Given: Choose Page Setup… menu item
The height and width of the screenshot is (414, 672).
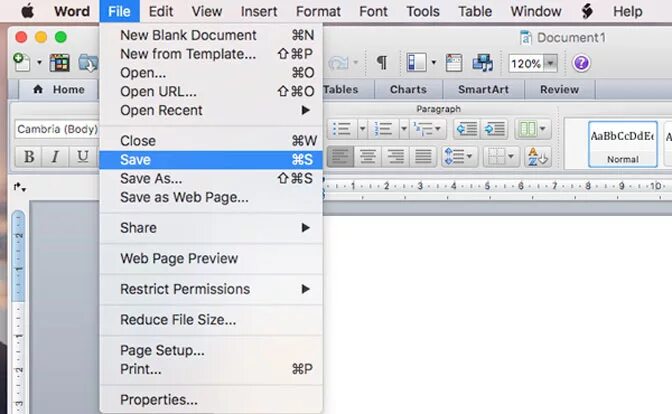Looking at the screenshot, I should click(x=211, y=351).
